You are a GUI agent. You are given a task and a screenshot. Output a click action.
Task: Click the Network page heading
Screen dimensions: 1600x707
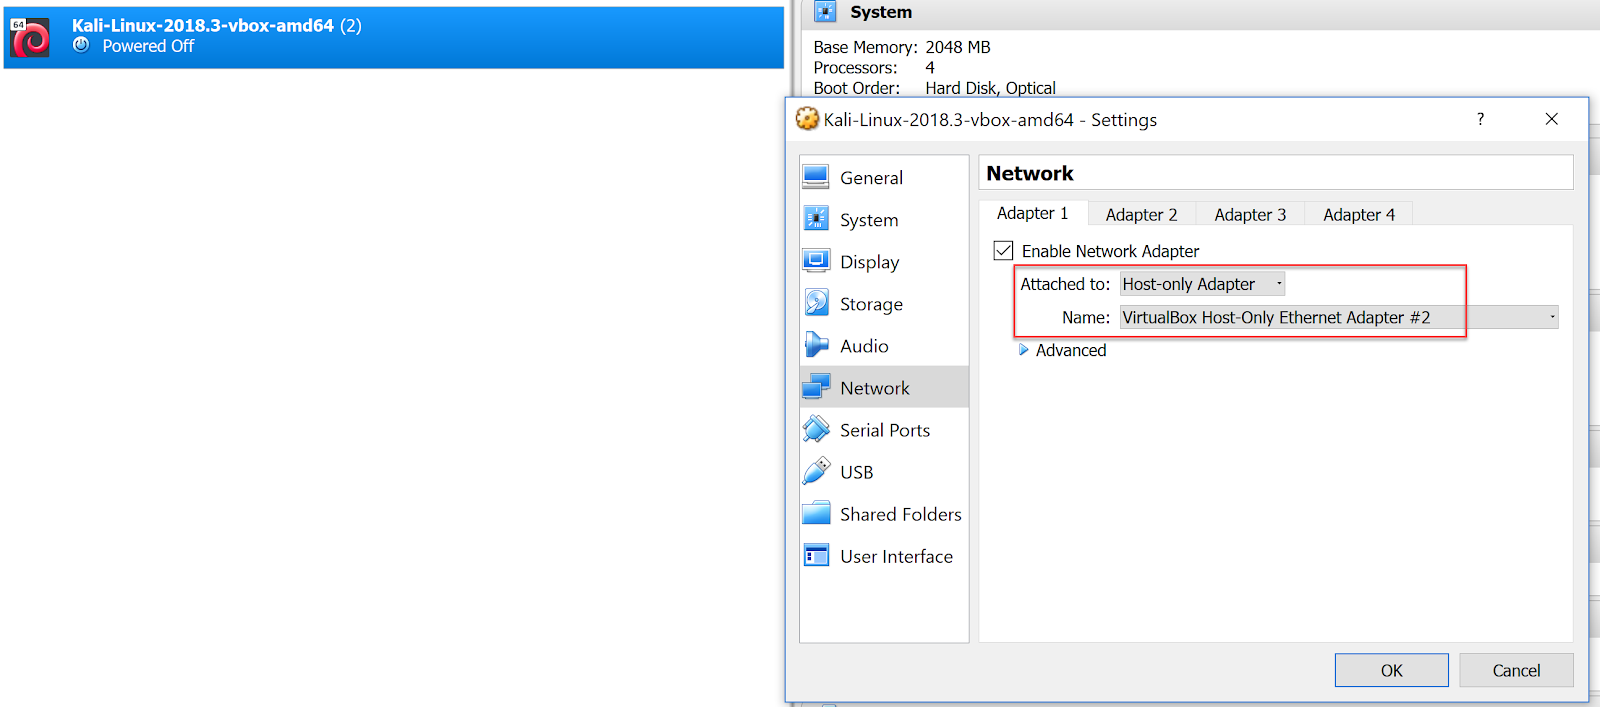(x=1029, y=173)
